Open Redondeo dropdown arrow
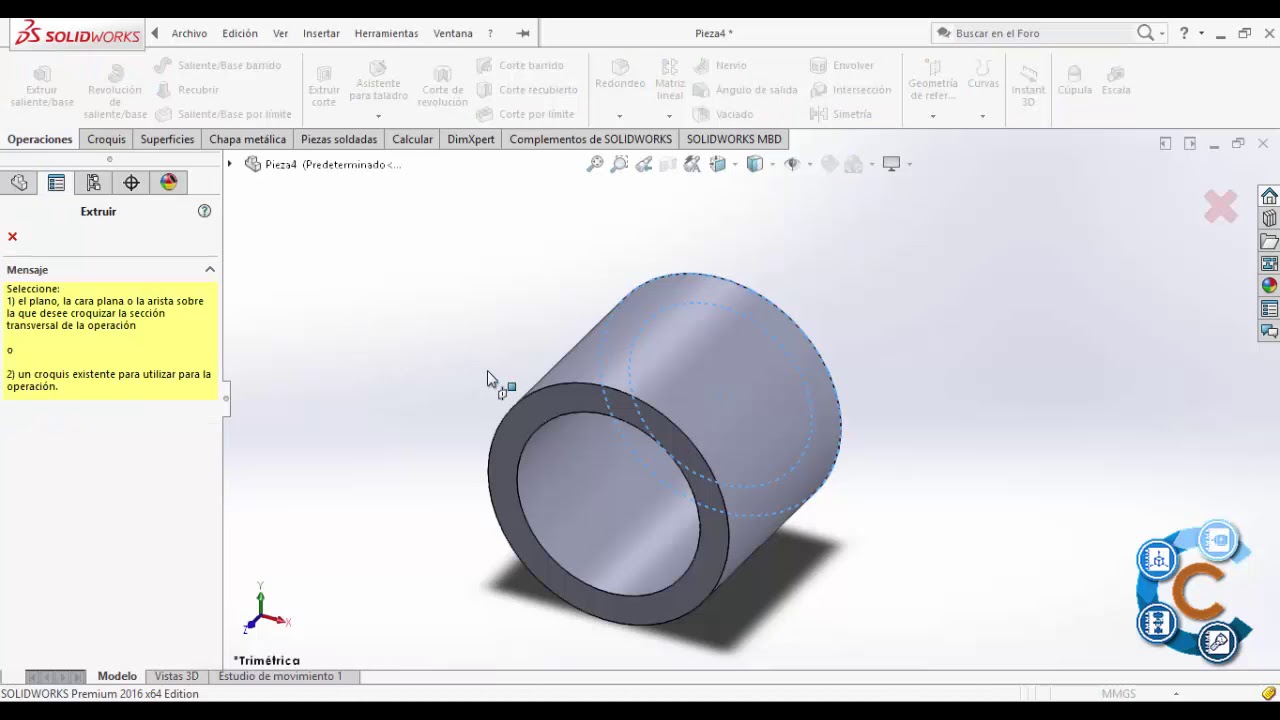Screen dimensions: 1280x720 pyautogui.click(x=620, y=115)
